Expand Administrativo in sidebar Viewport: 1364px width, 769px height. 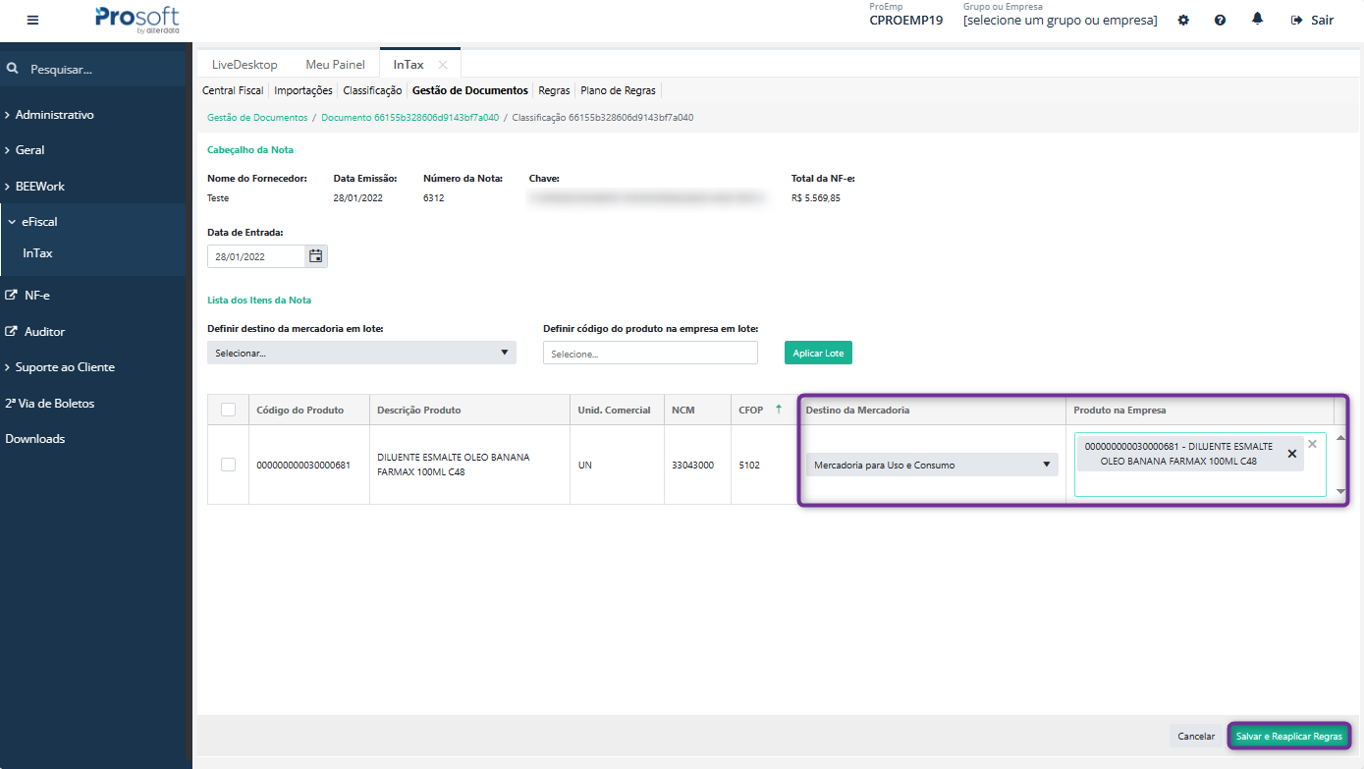tap(50, 115)
